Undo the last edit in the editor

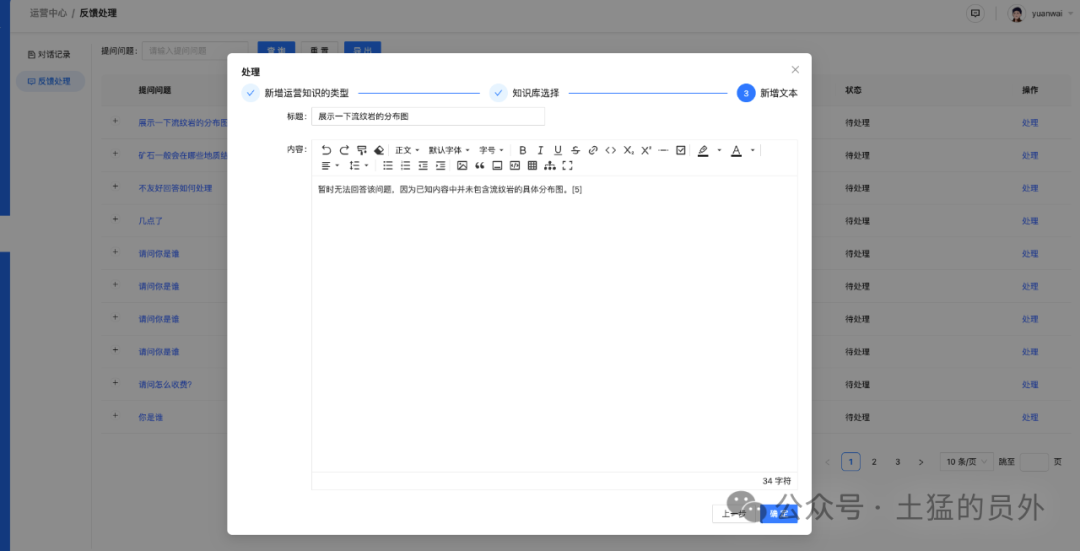coord(326,150)
